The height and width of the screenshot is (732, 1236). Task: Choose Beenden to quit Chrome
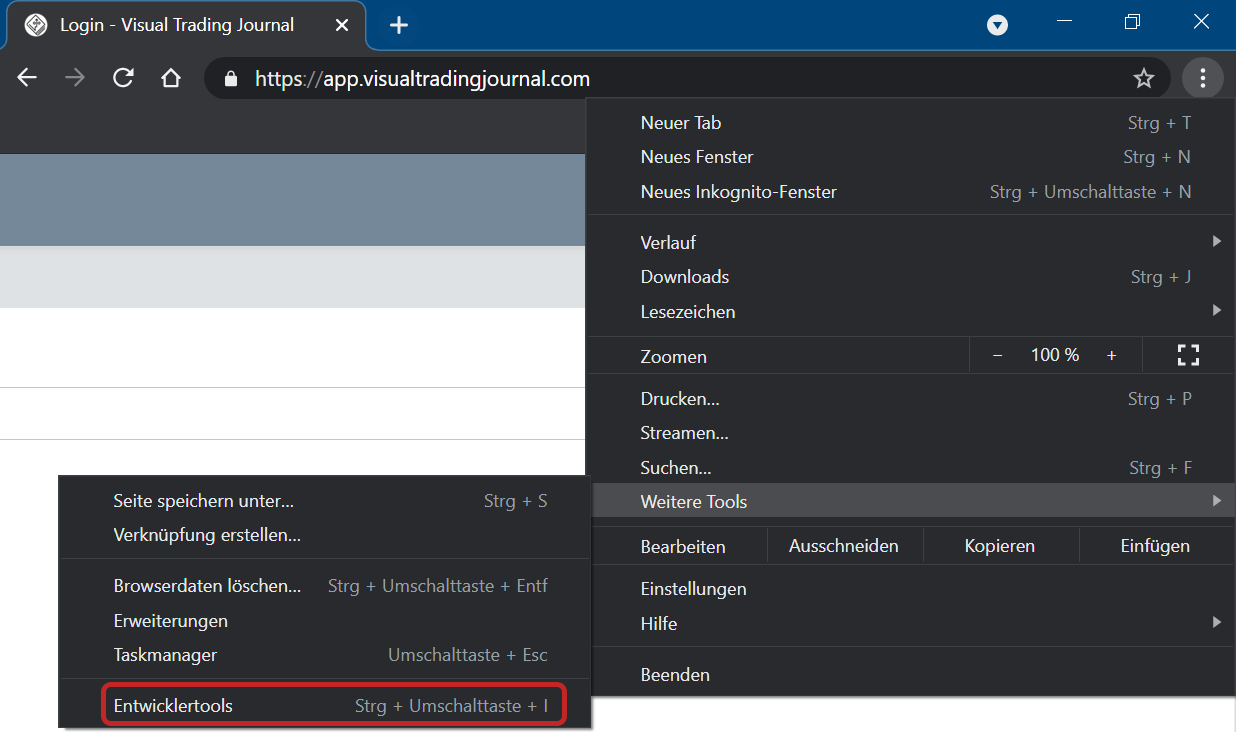point(908,675)
